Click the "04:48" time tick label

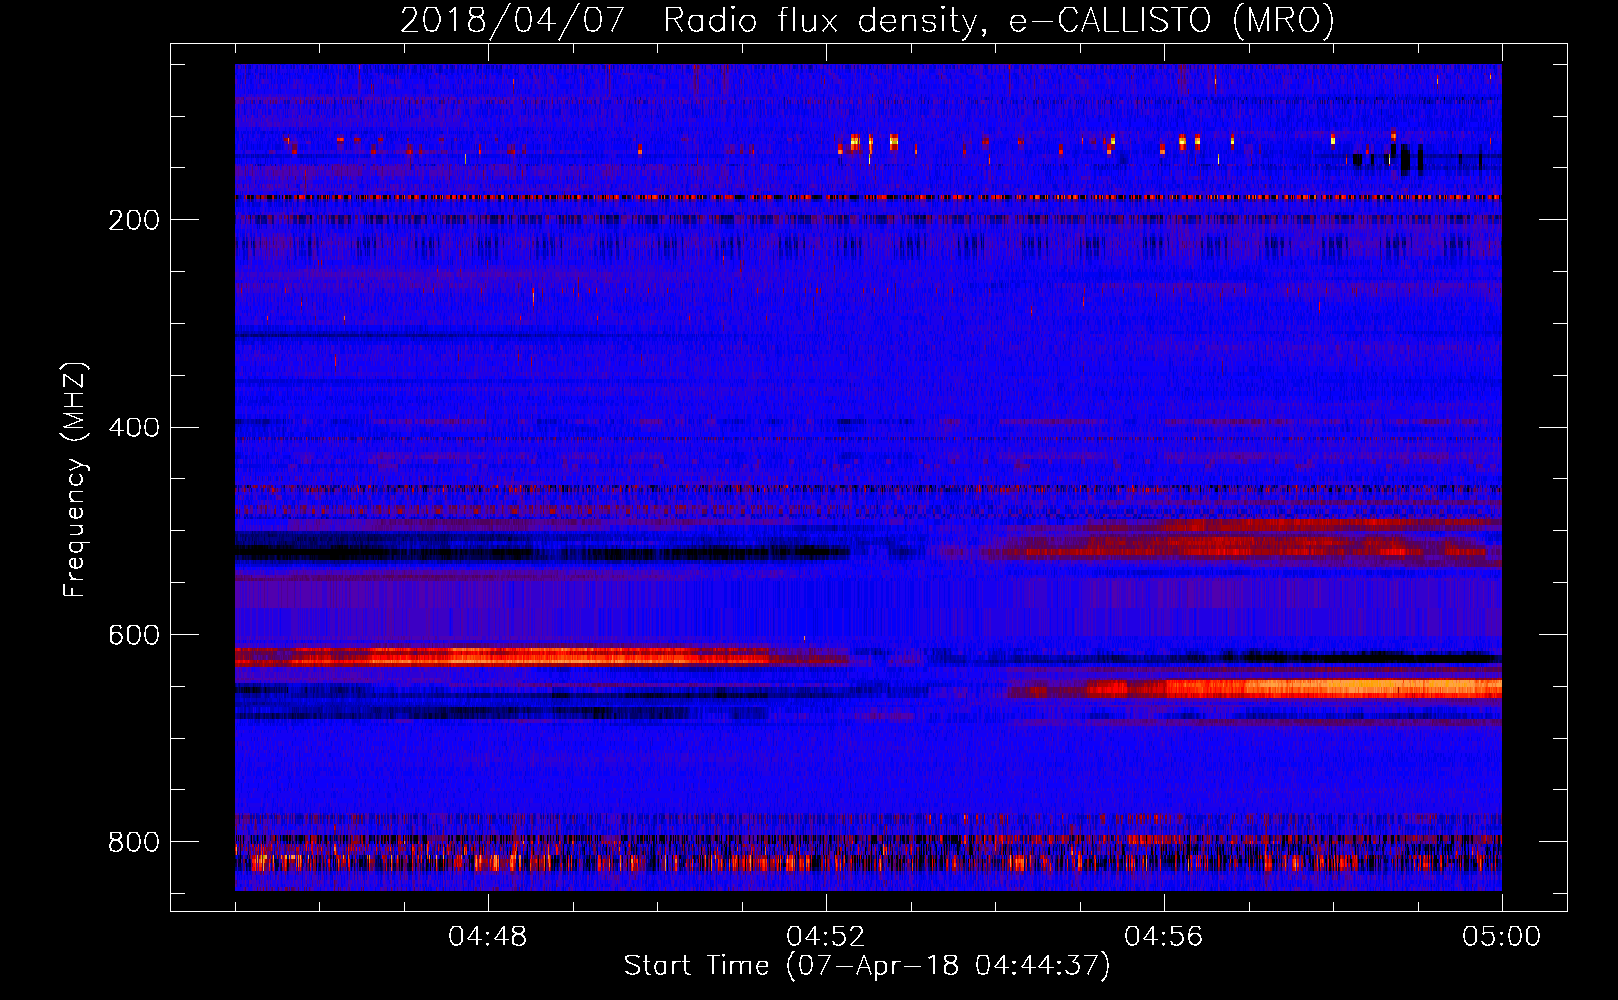(x=488, y=937)
